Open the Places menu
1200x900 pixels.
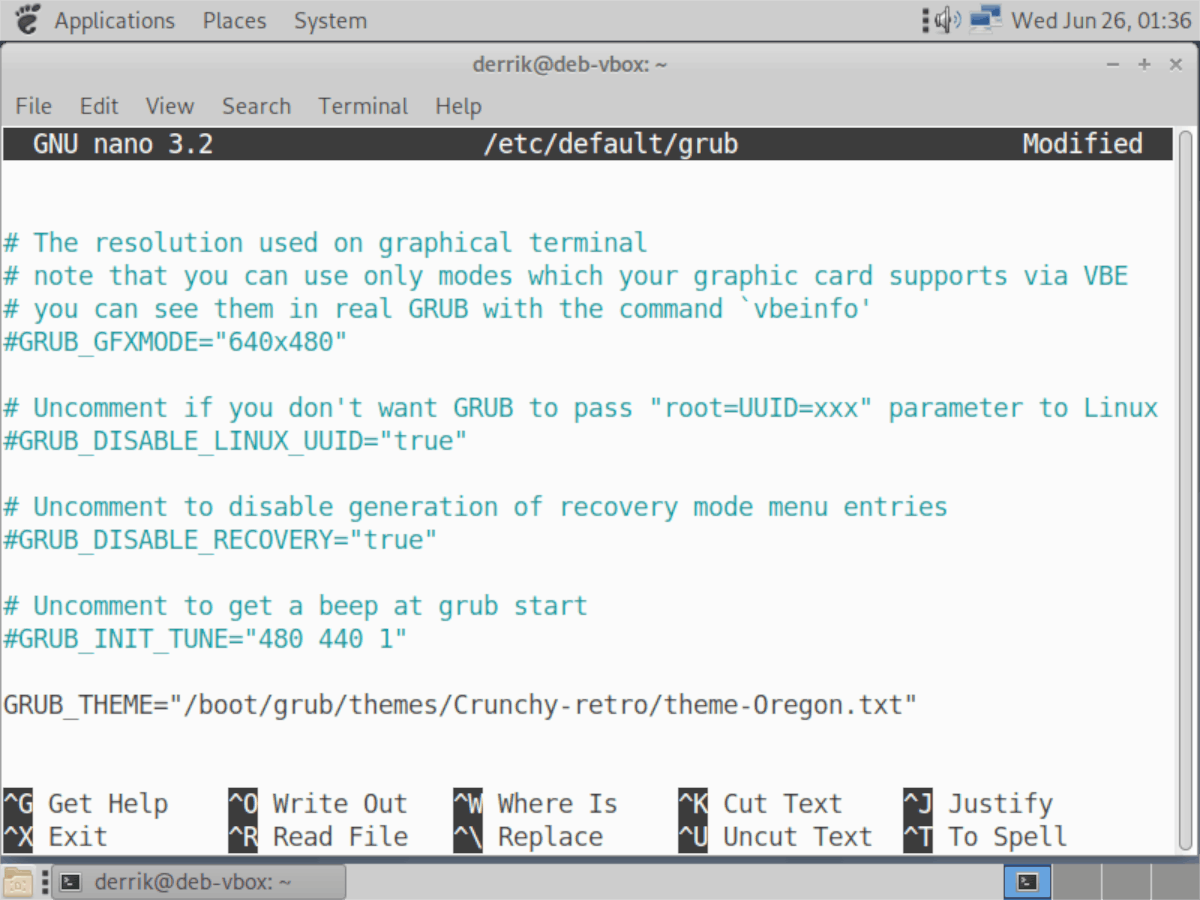pyautogui.click(x=233, y=20)
